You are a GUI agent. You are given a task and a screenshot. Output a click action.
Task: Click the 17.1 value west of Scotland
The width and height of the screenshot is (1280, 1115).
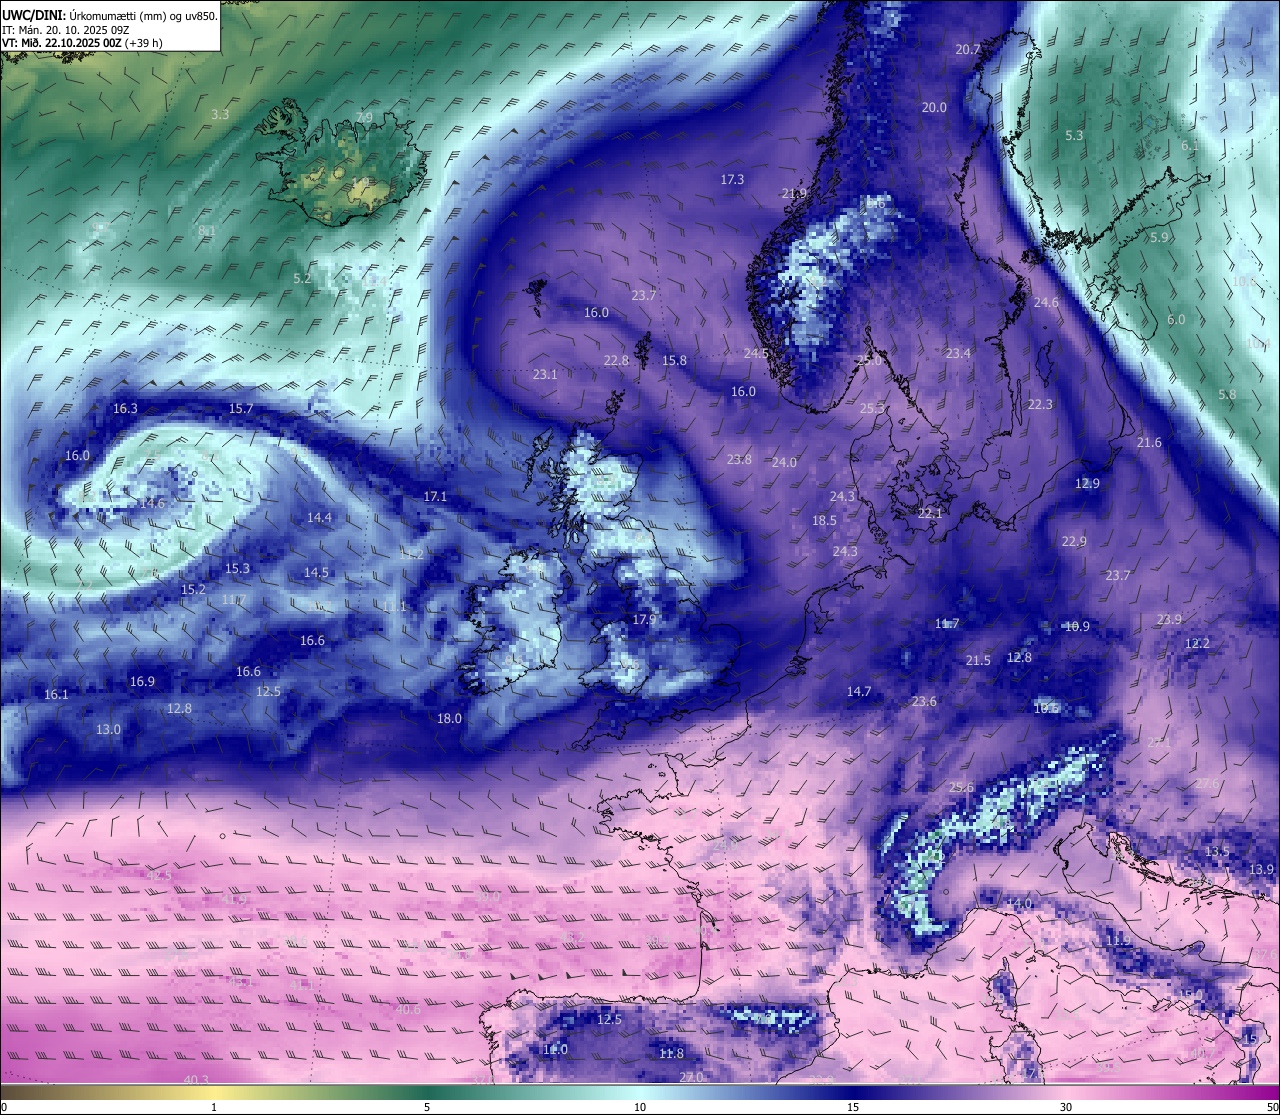pyautogui.click(x=435, y=496)
